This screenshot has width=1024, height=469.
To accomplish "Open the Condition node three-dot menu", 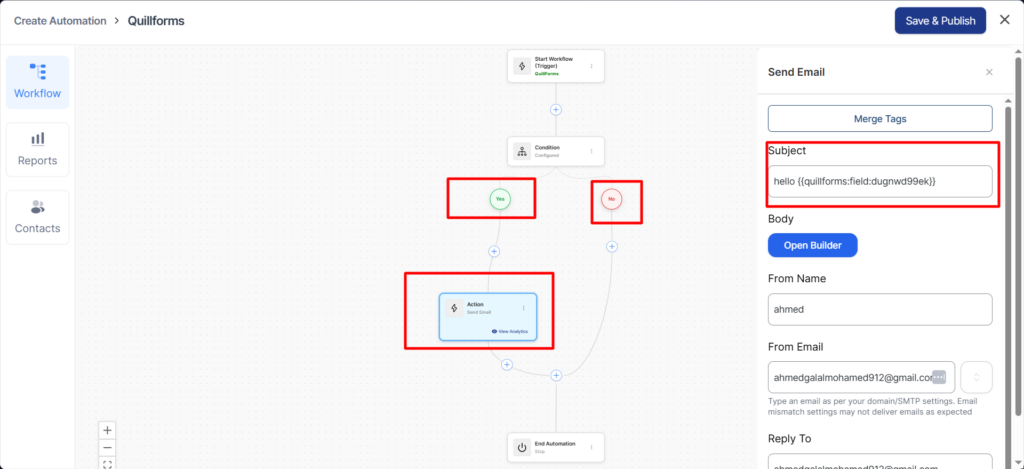I will (x=591, y=152).
